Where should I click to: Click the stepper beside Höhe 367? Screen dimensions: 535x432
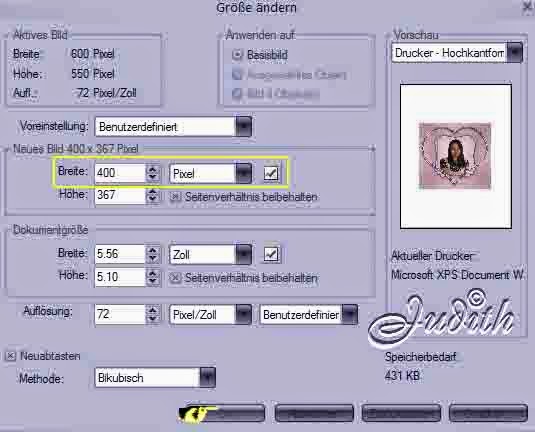(153, 196)
